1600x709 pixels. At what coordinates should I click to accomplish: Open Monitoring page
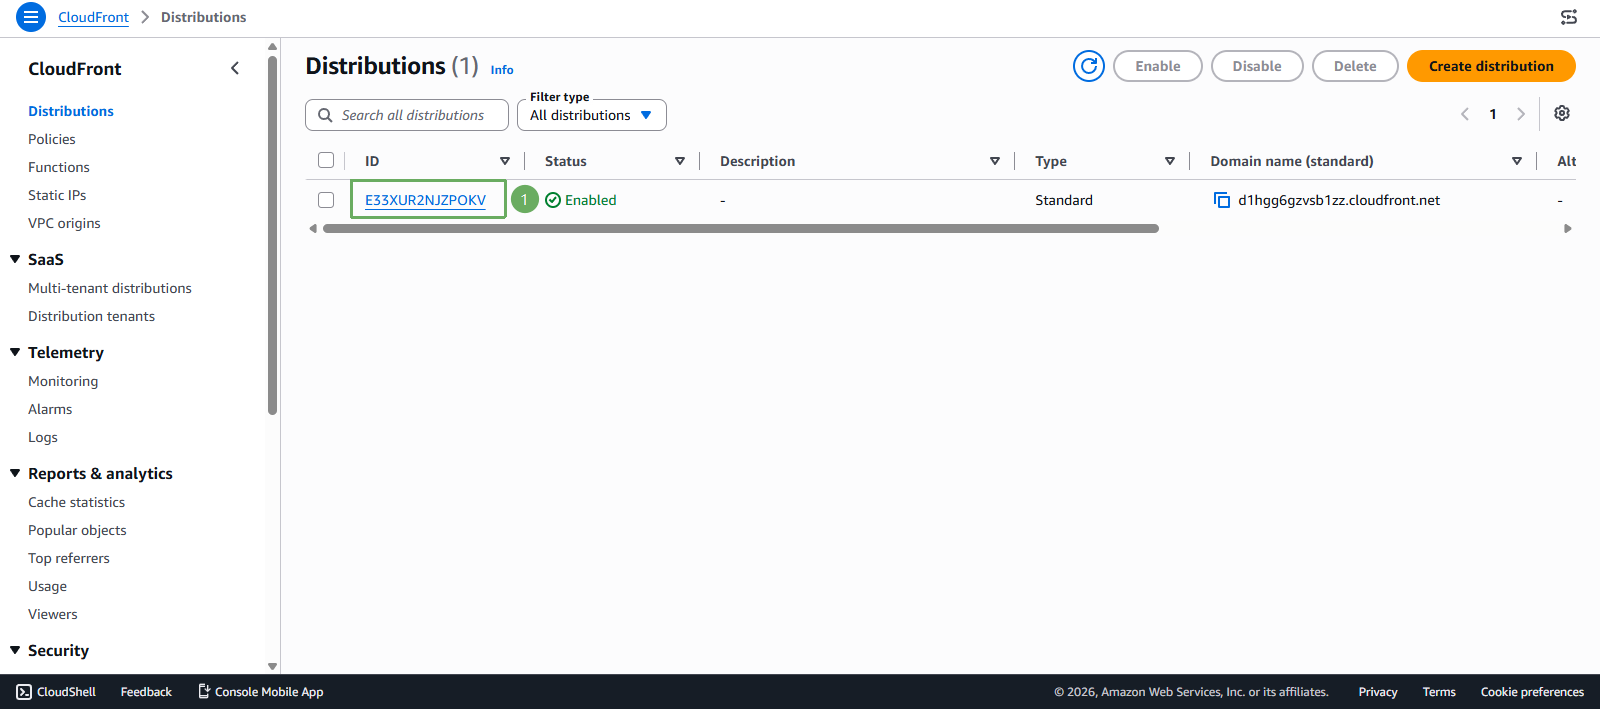[x=63, y=381]
